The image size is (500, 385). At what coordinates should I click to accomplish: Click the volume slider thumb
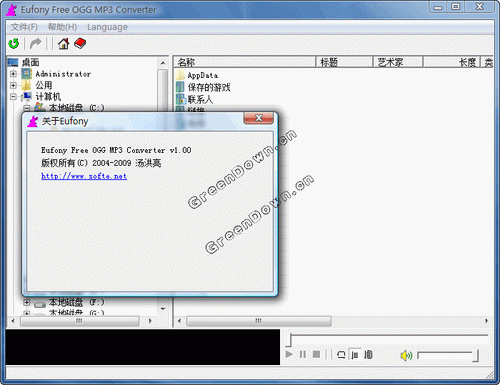pyautogui.click(x=476, y=356)
